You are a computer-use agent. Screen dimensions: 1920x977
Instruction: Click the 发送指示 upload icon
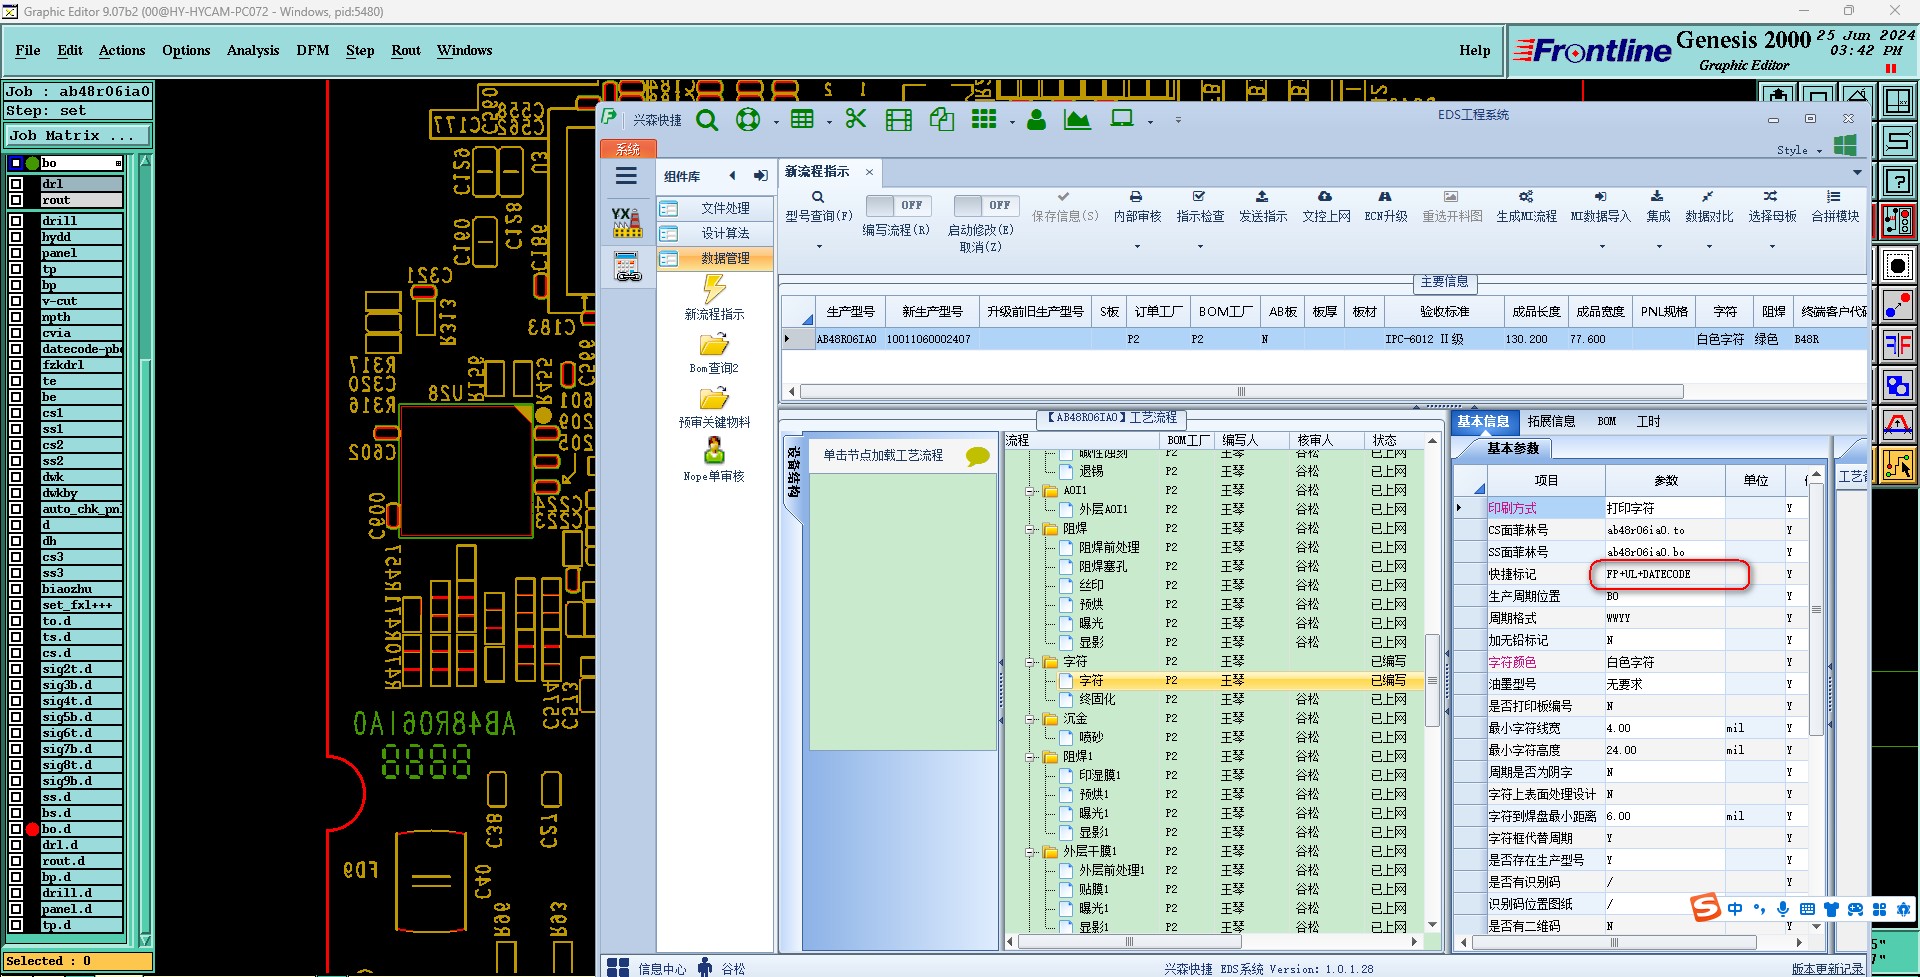pos(1262,197)
